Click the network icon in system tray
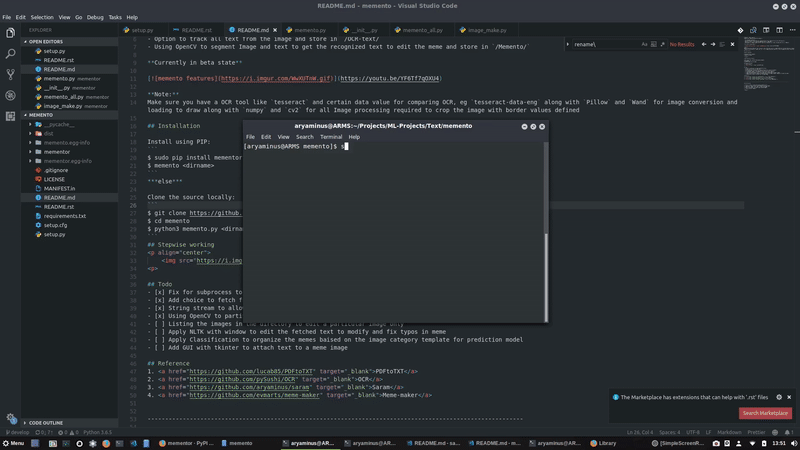 (753, 443)
